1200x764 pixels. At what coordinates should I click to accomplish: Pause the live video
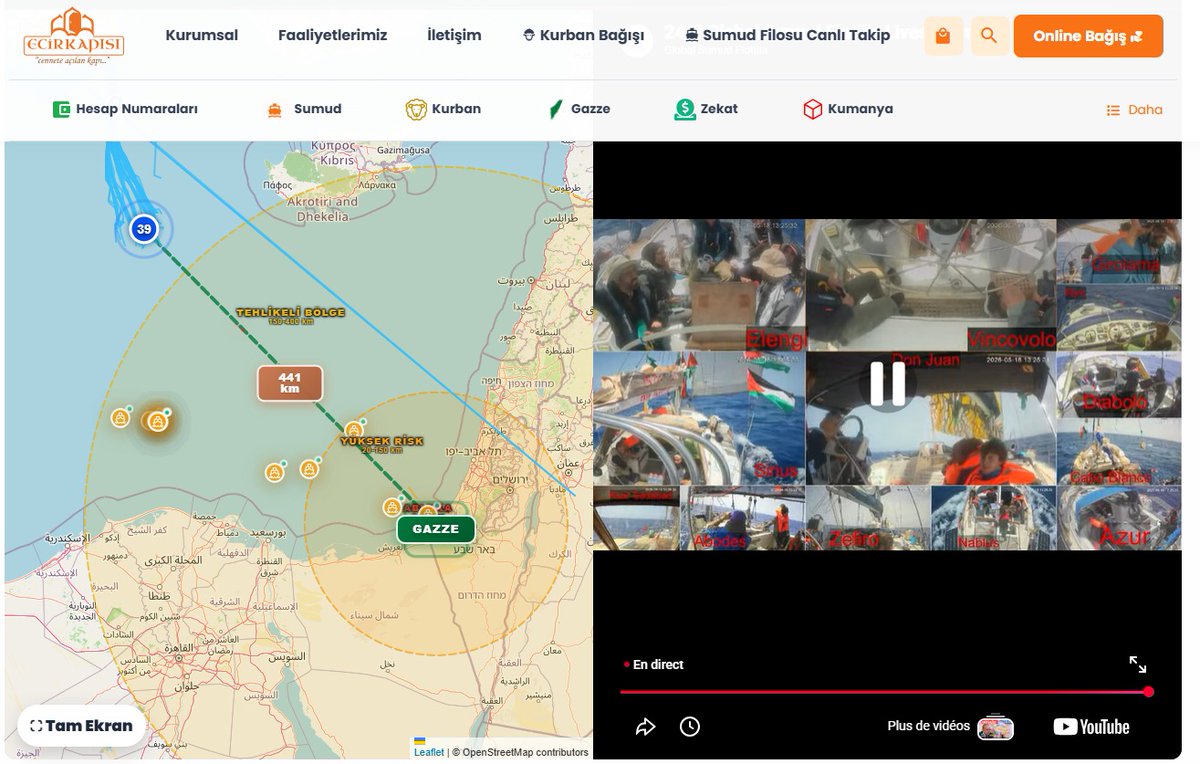point(887,383)
